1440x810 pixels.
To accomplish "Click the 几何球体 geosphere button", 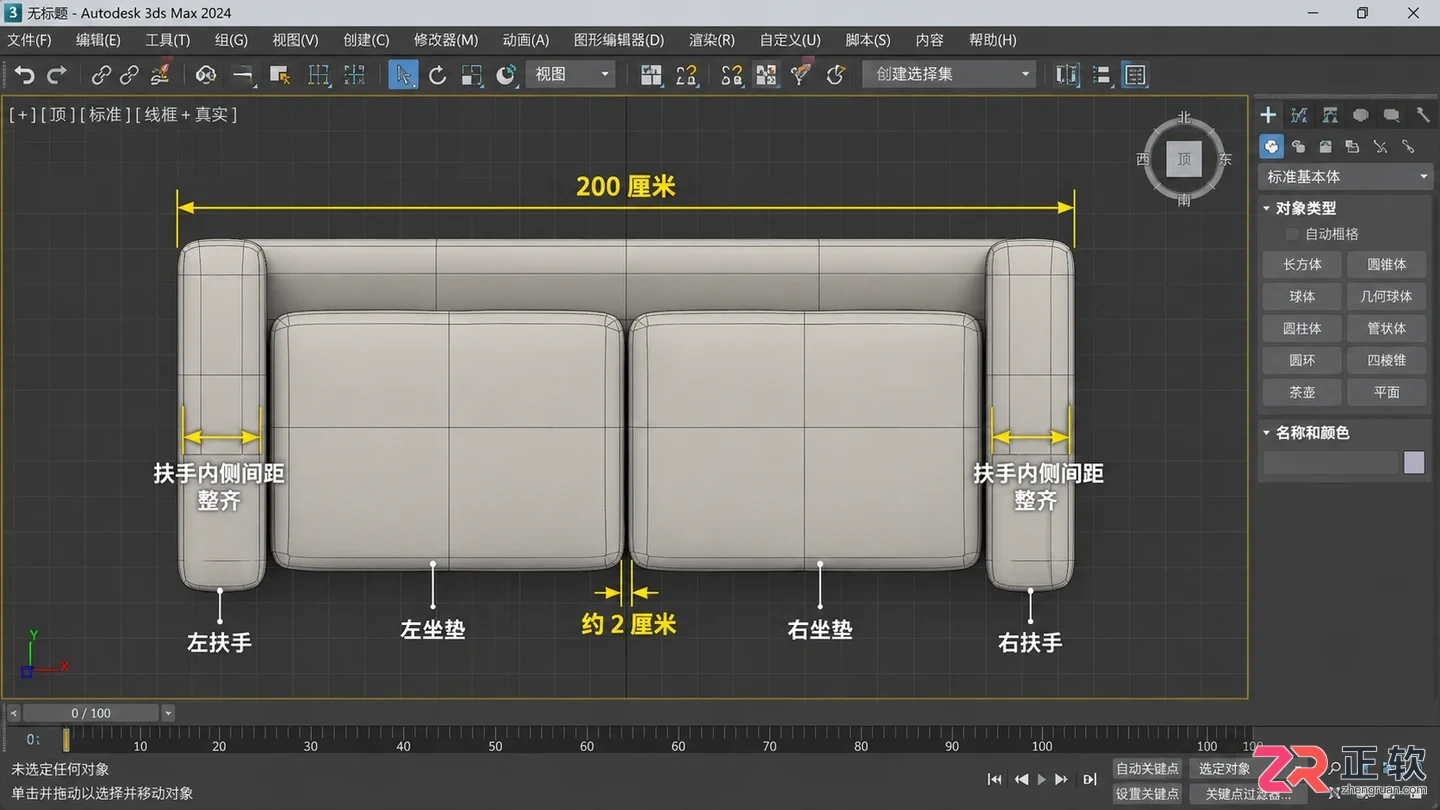I will 1386,297.
